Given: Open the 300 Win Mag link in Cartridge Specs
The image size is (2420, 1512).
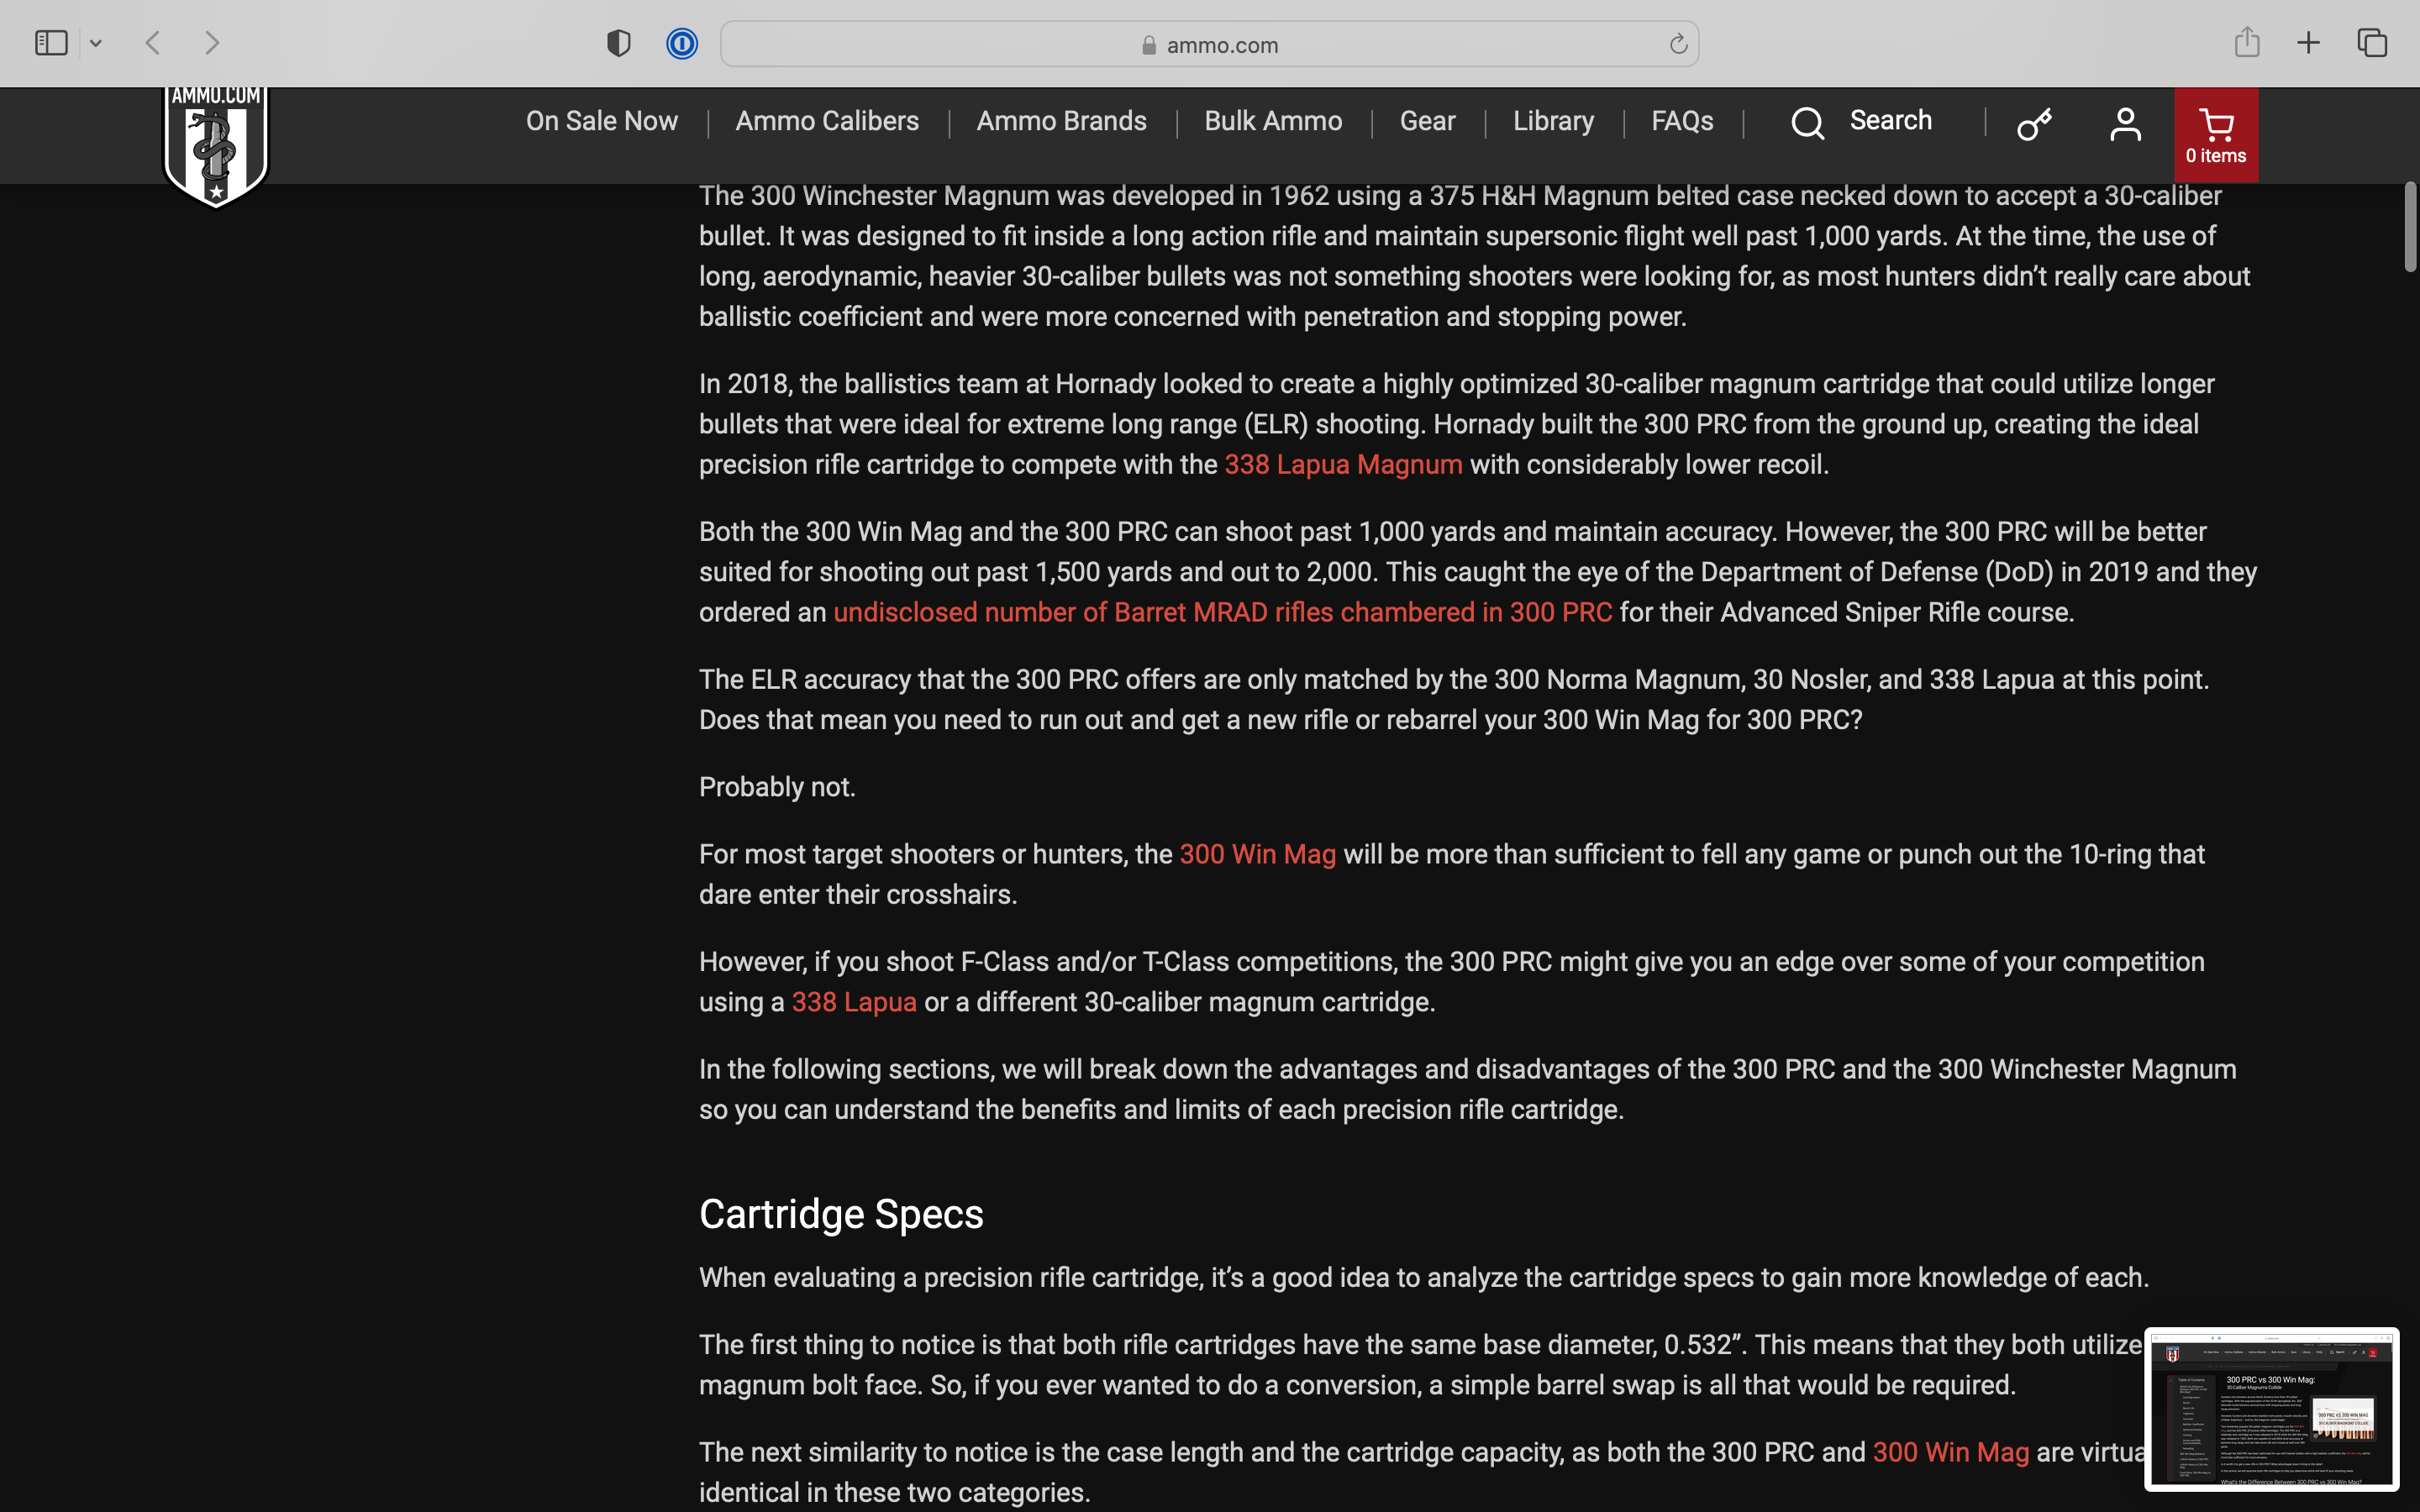Looking at the screenshot, I should 1950,1452.
